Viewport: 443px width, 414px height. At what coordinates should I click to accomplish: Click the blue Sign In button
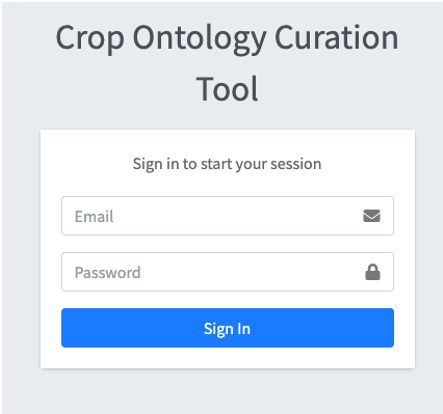point(227,328)
